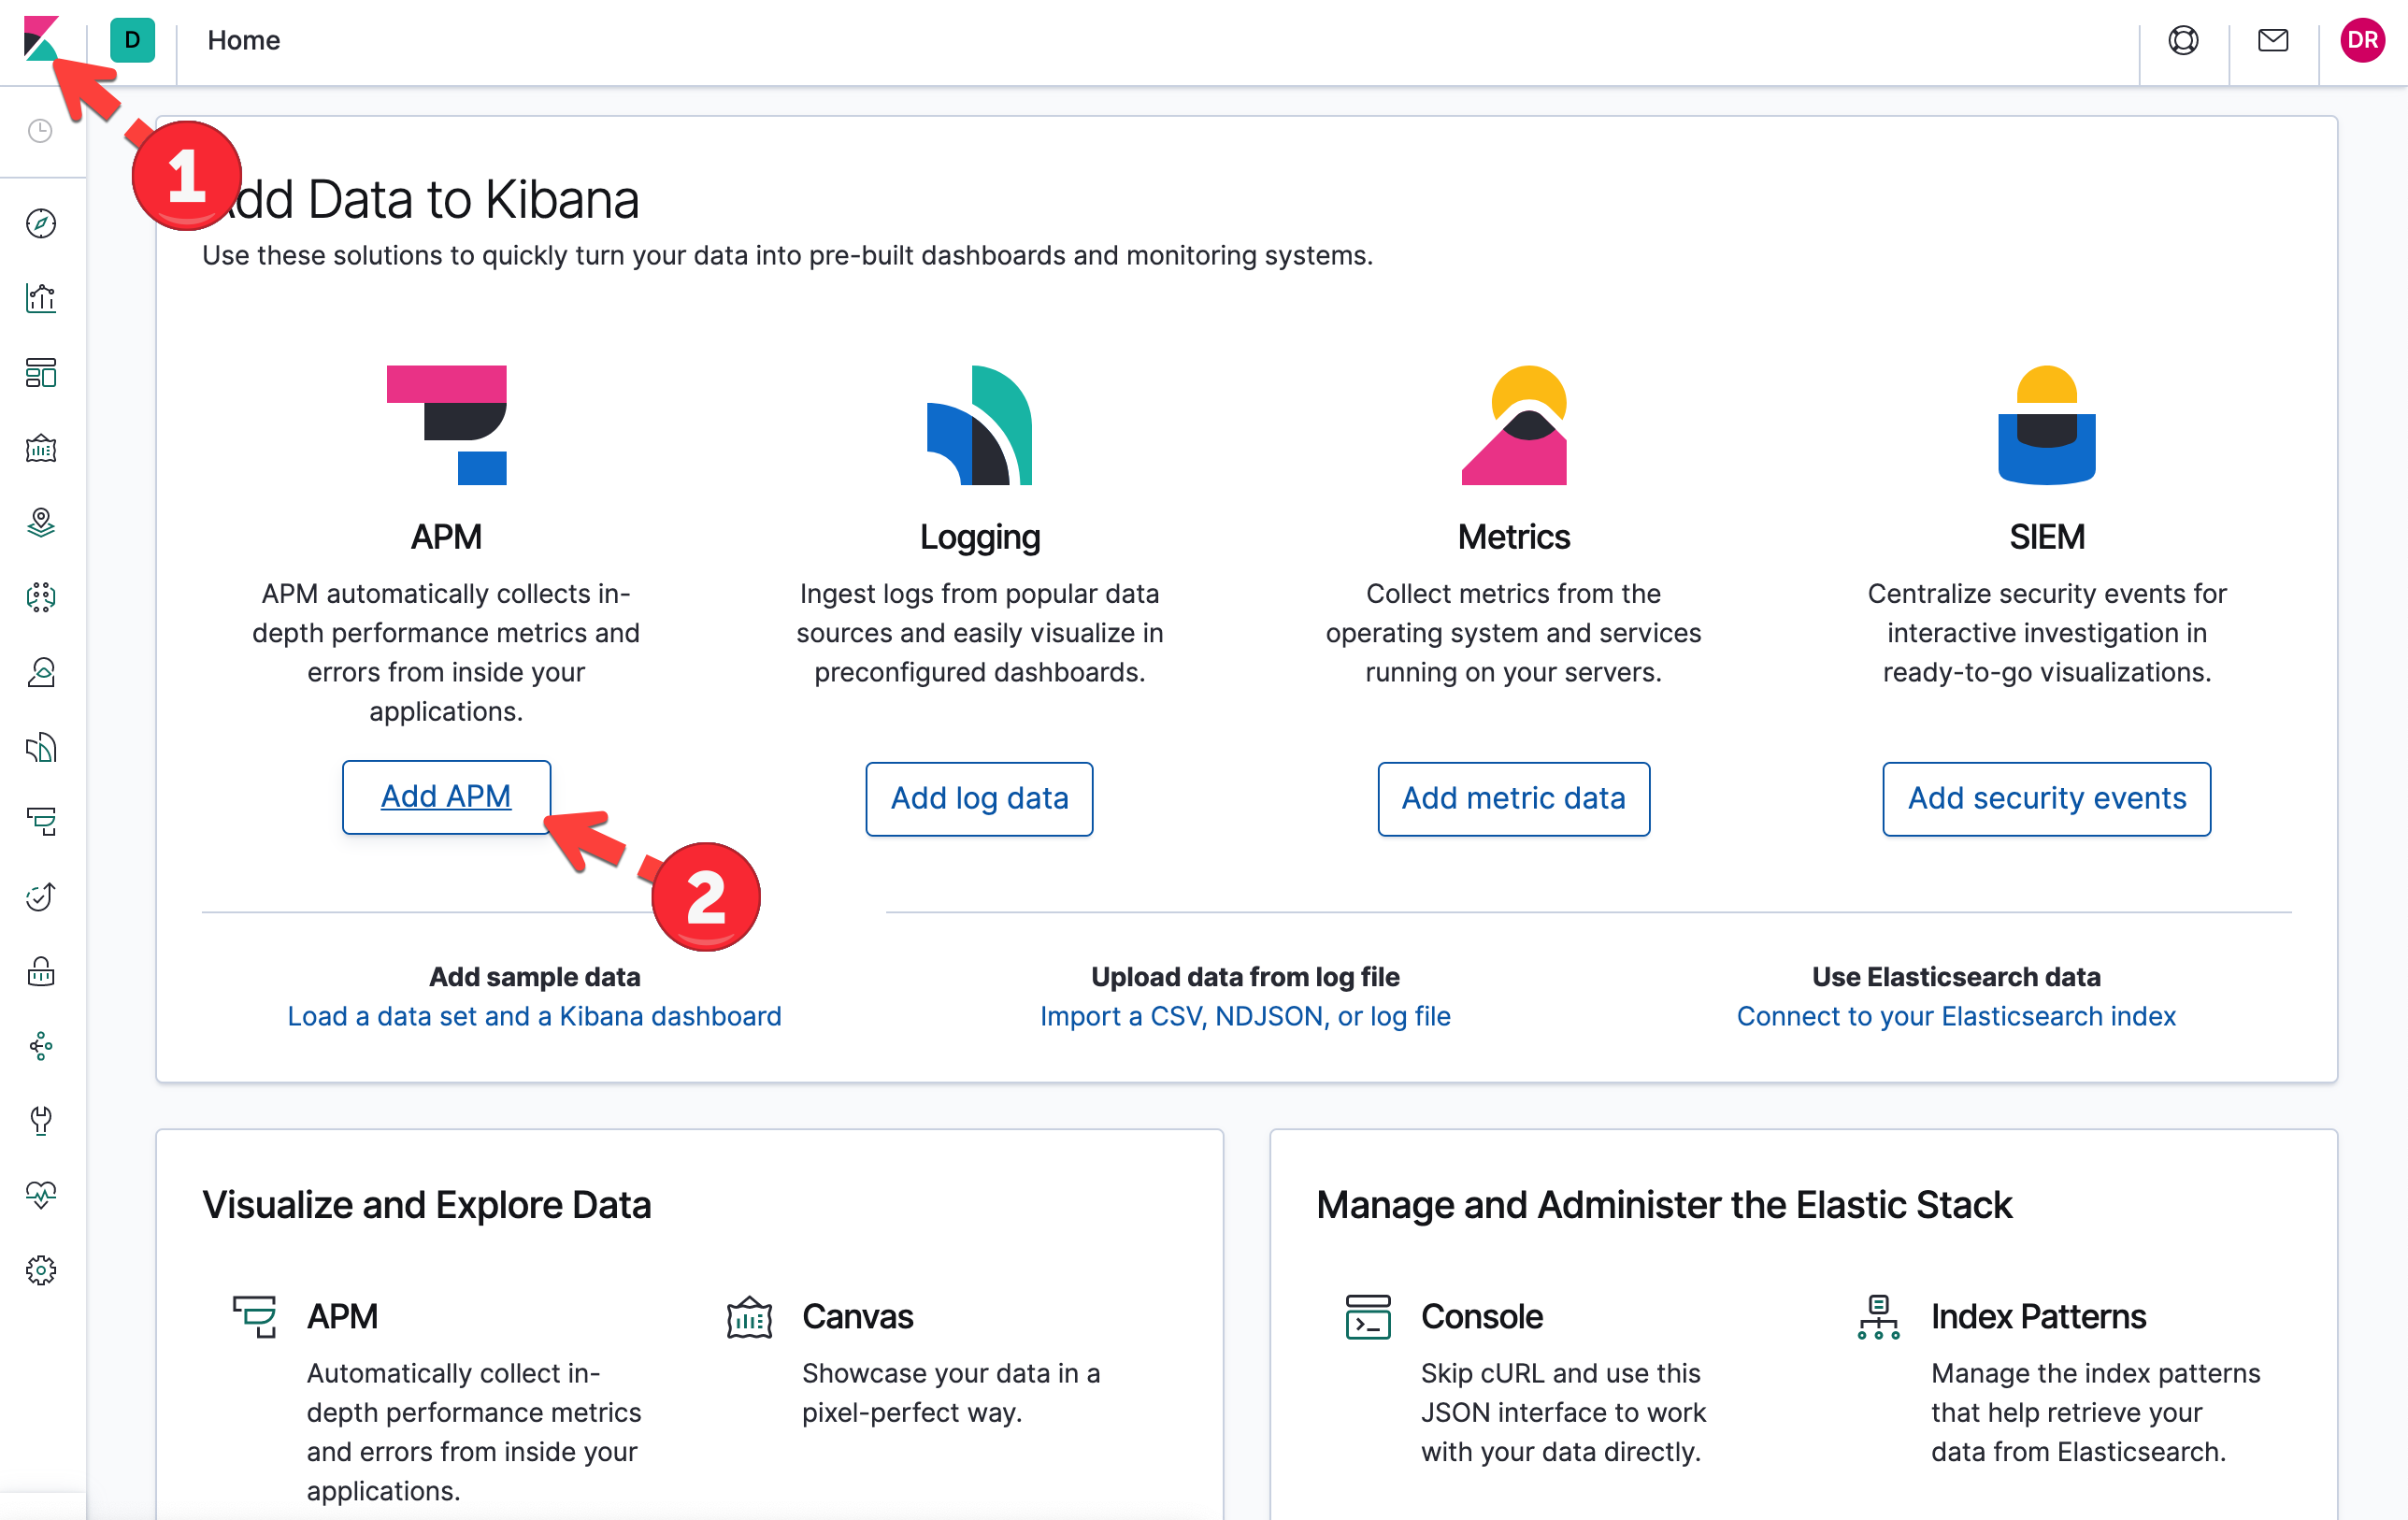The image size is (2408, 1520).
Task: Open Load a data set and Kibana dashboard link
Action: click(534, 1015)
